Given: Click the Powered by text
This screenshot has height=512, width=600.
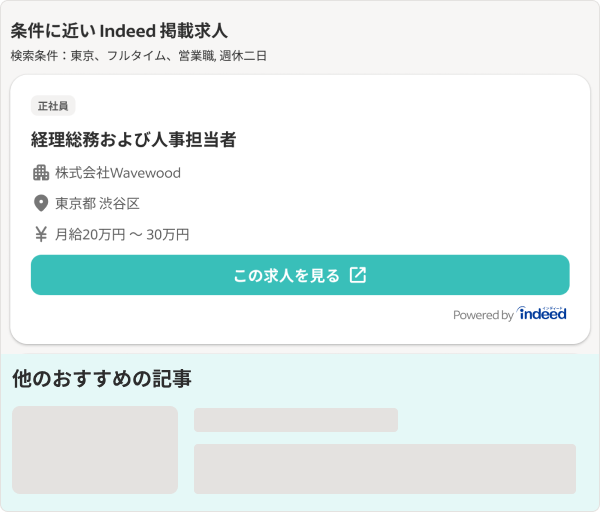Looking at the screenshot, I should [483, 315].
